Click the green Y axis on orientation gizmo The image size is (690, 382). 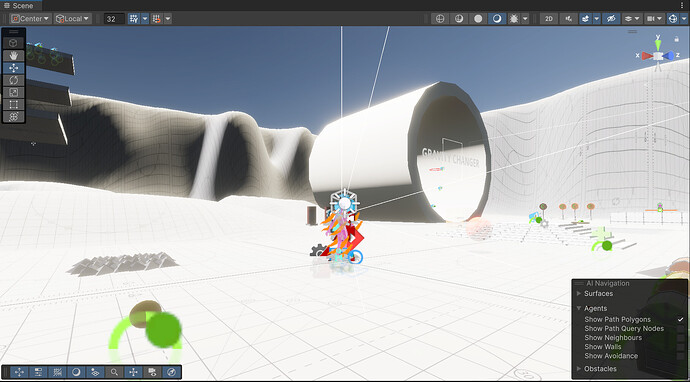point(658,44)
